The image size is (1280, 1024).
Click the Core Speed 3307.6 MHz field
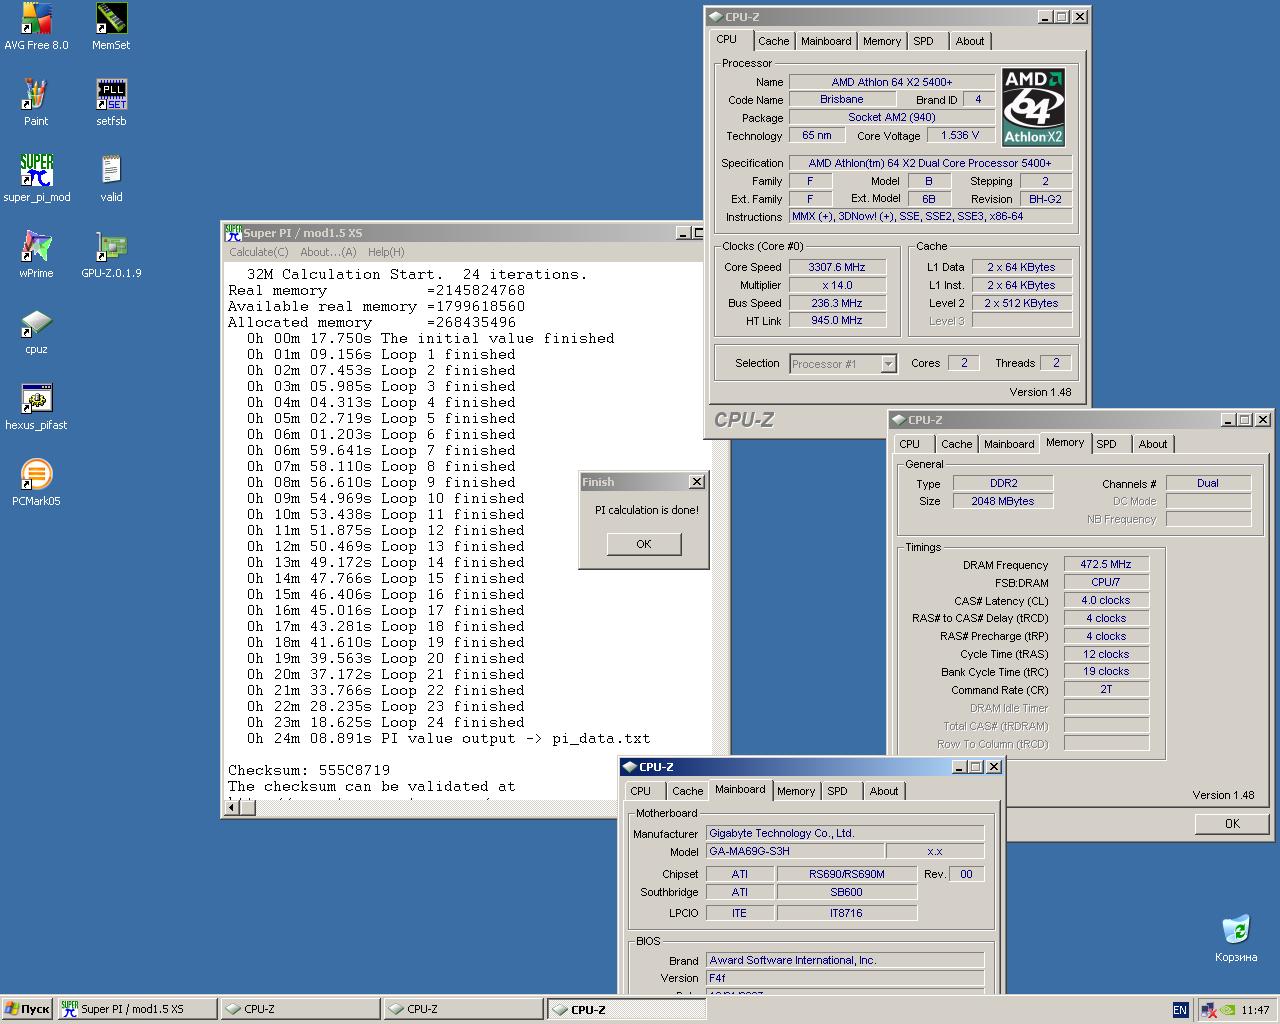(x=837, y=267)
